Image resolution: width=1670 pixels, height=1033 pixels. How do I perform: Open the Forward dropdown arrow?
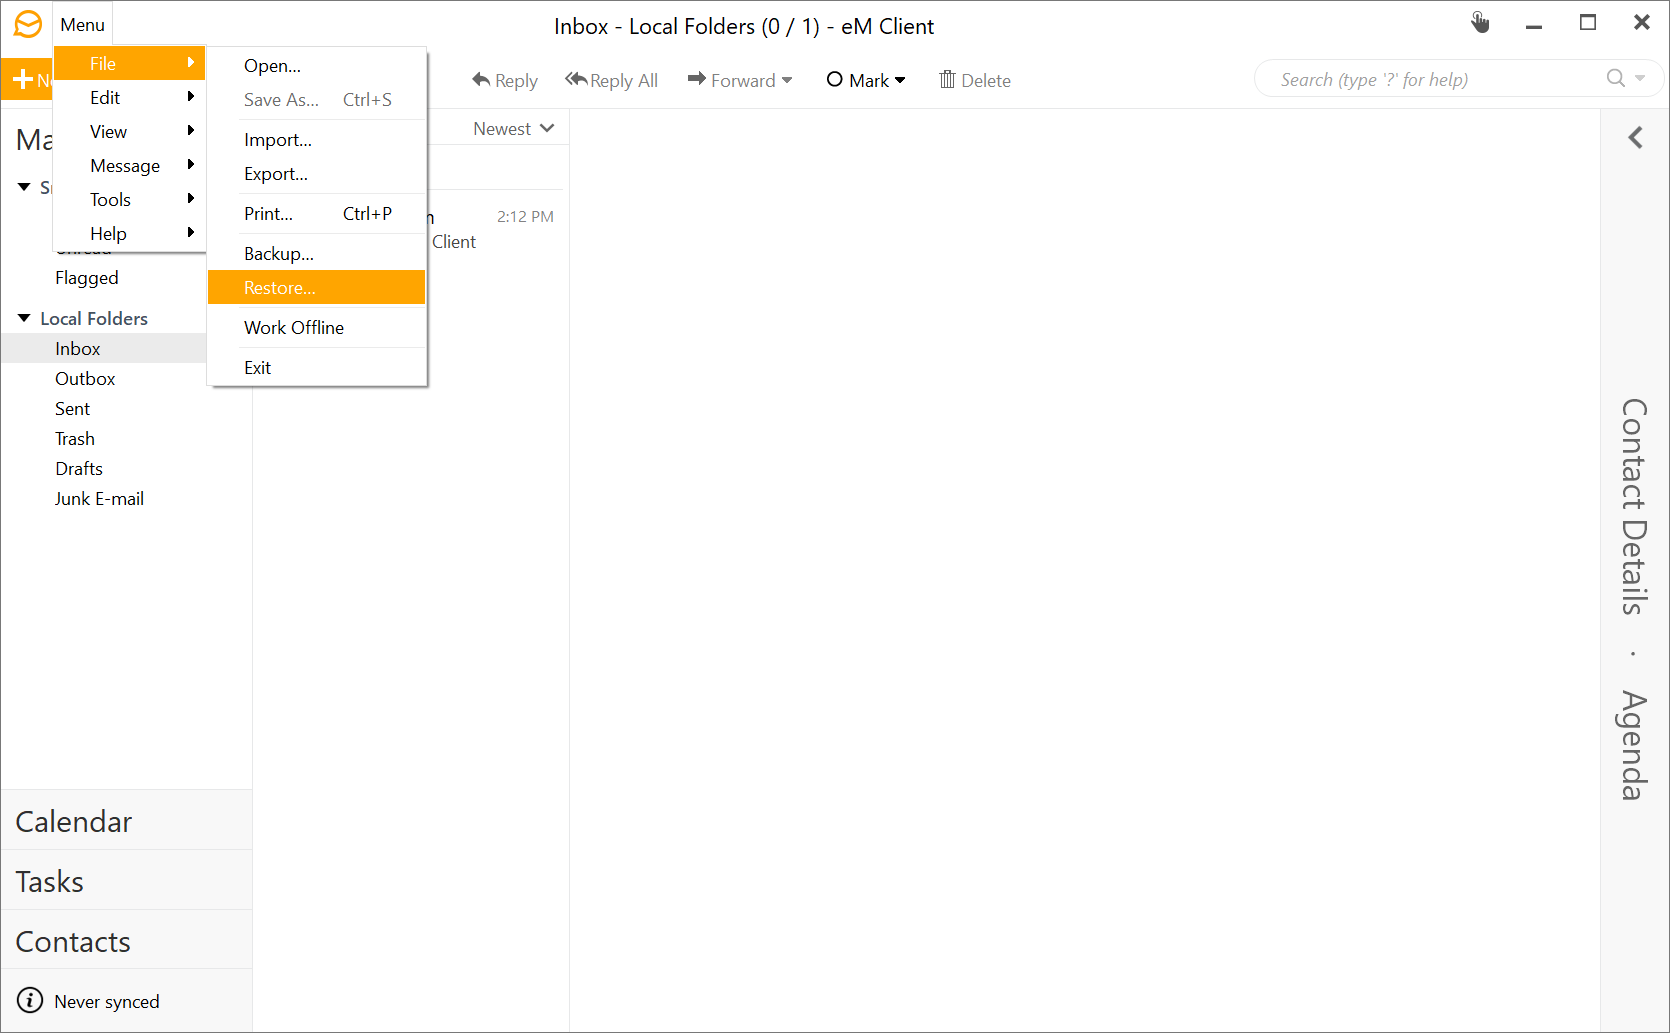point(787,80)
